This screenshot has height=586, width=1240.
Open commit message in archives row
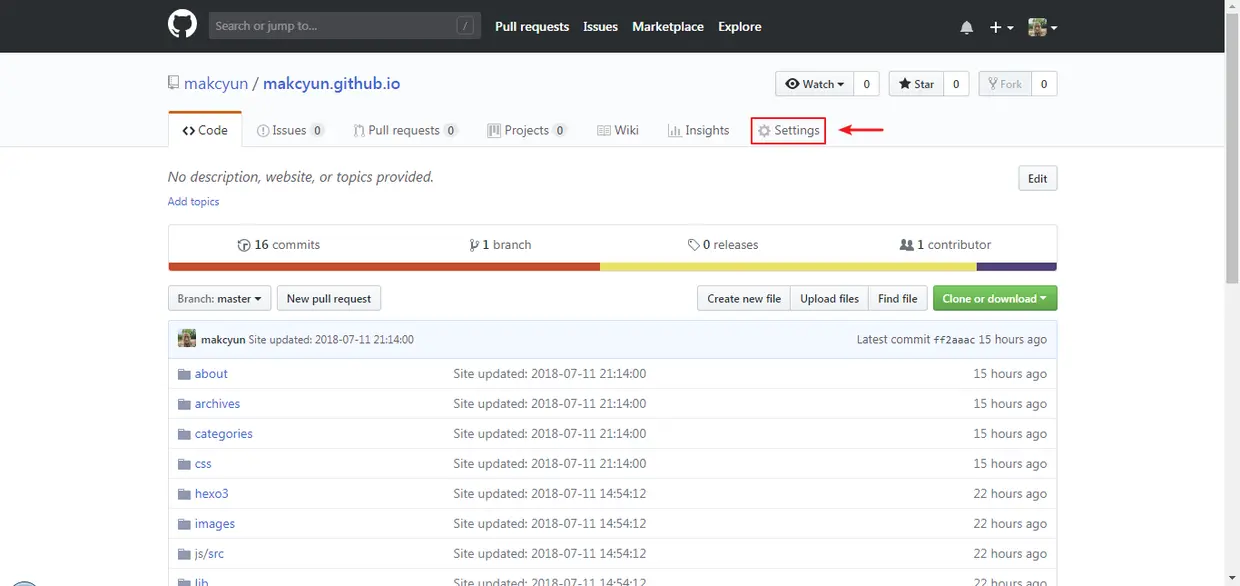point(549,404)
